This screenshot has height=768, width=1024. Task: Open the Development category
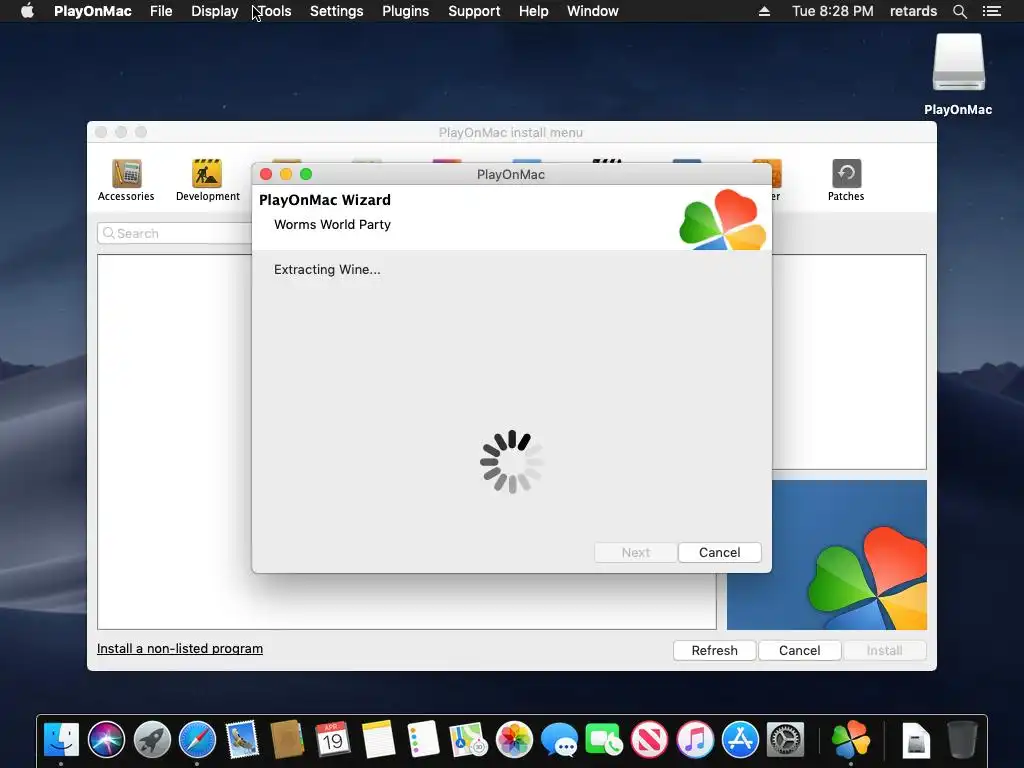(208, 180)
